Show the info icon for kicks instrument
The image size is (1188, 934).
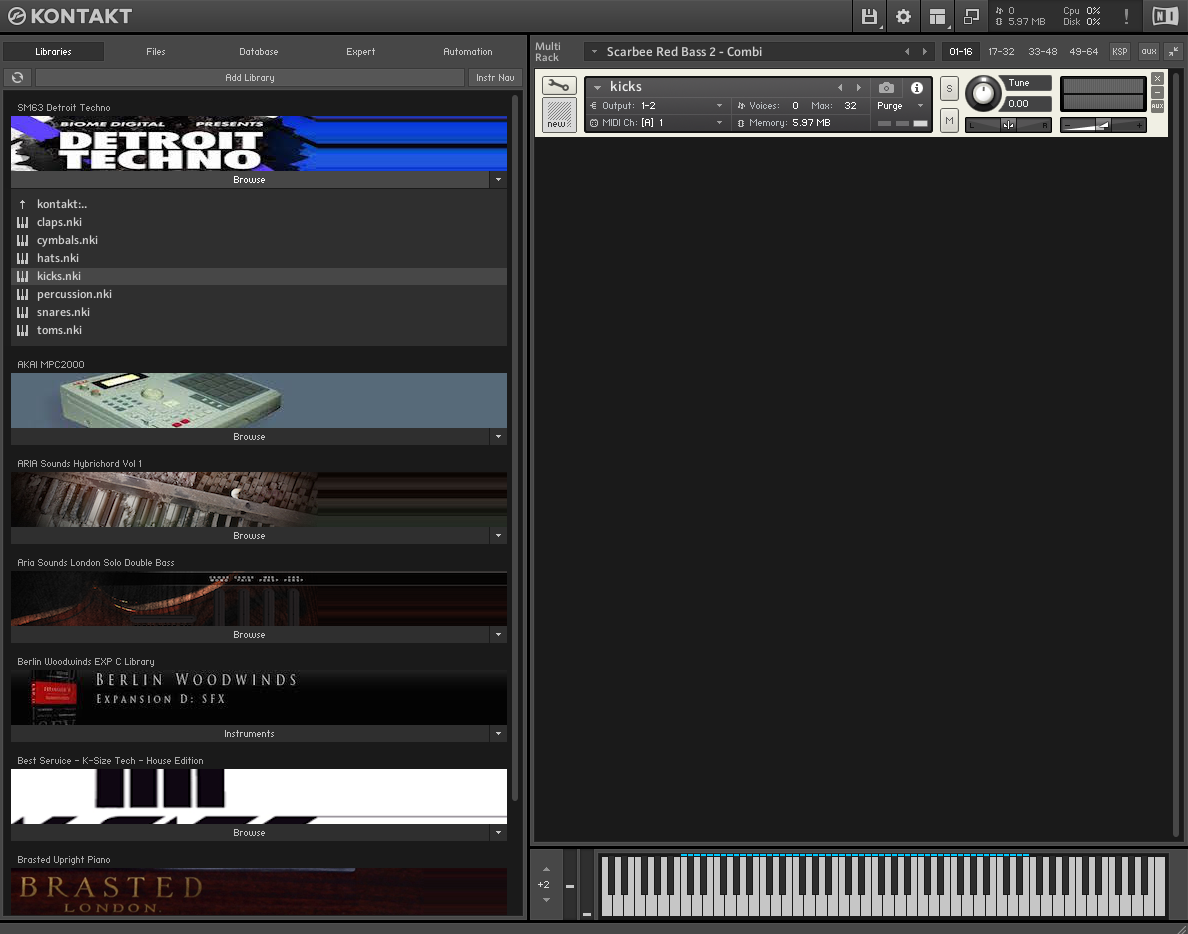[x=917, y=88]
